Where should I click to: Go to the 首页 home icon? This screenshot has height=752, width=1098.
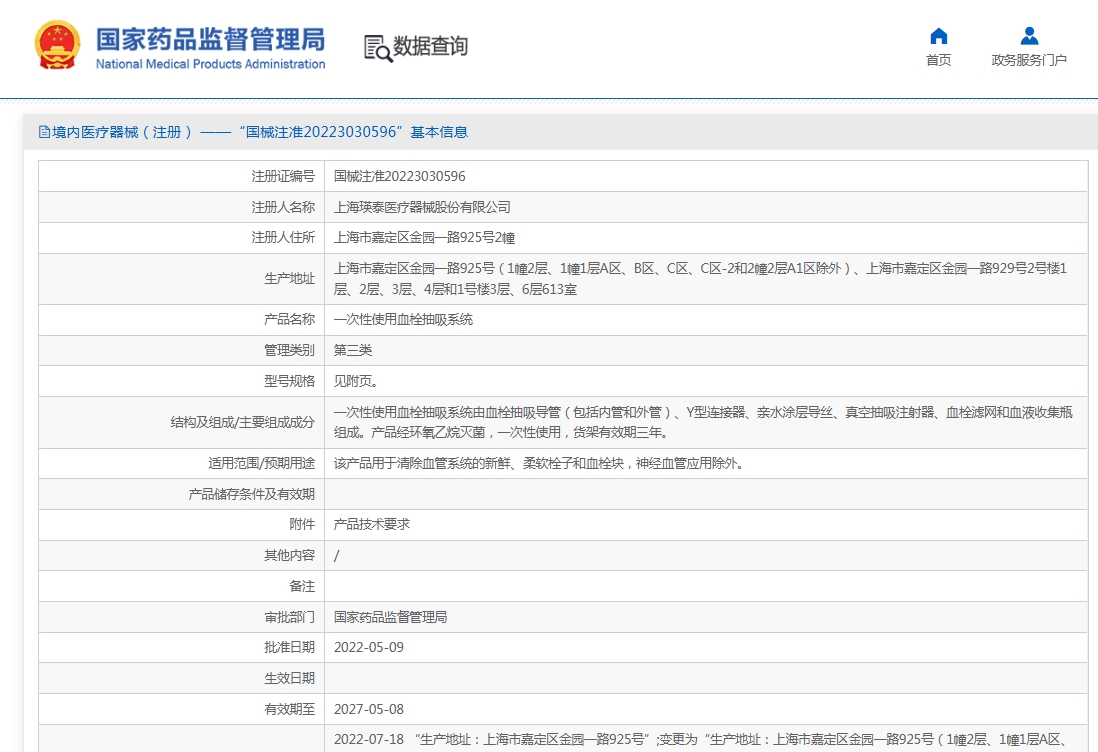click(x=938, y=36)
